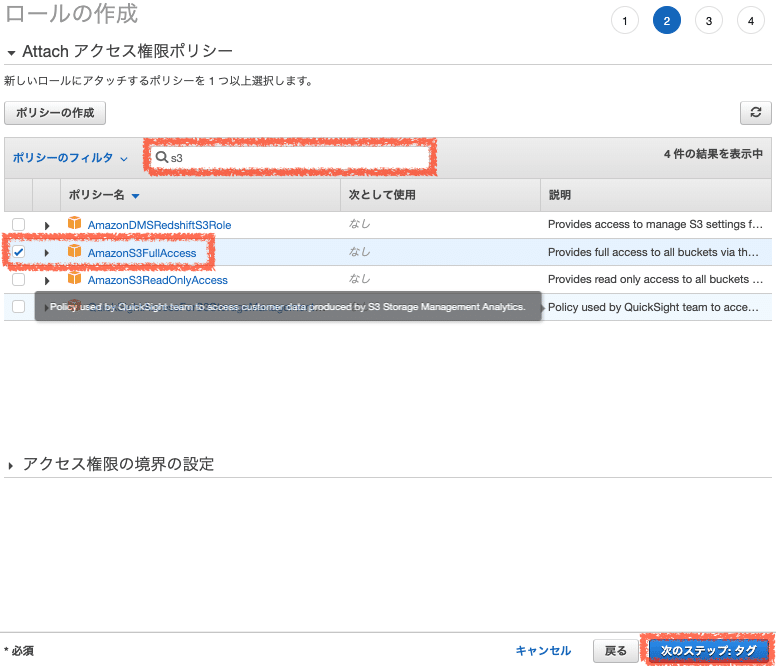Click the AmazonS3ReadOnlyAccess policy box icon
This screenshot has width=776, height=666.
pyautogui.click(x=74, y=279)
